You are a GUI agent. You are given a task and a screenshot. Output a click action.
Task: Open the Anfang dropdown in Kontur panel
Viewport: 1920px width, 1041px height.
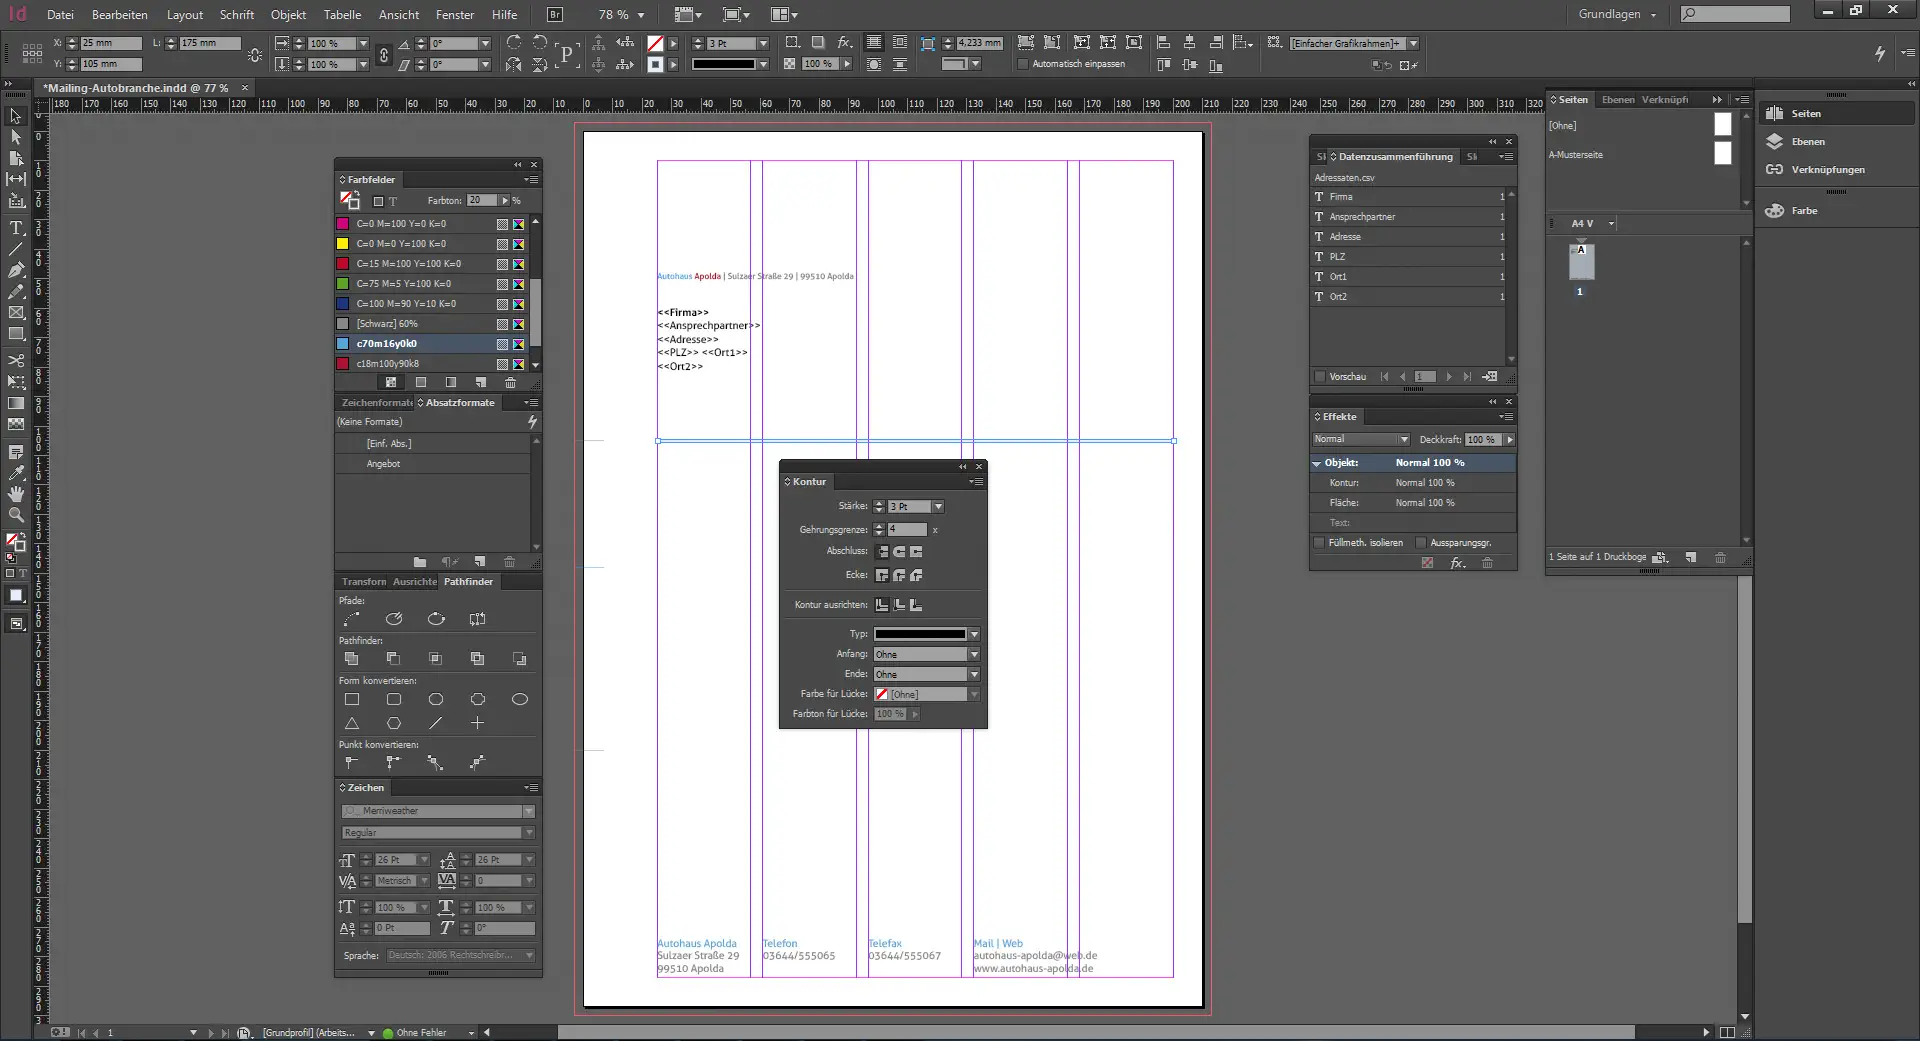click(x=973, y=654)
